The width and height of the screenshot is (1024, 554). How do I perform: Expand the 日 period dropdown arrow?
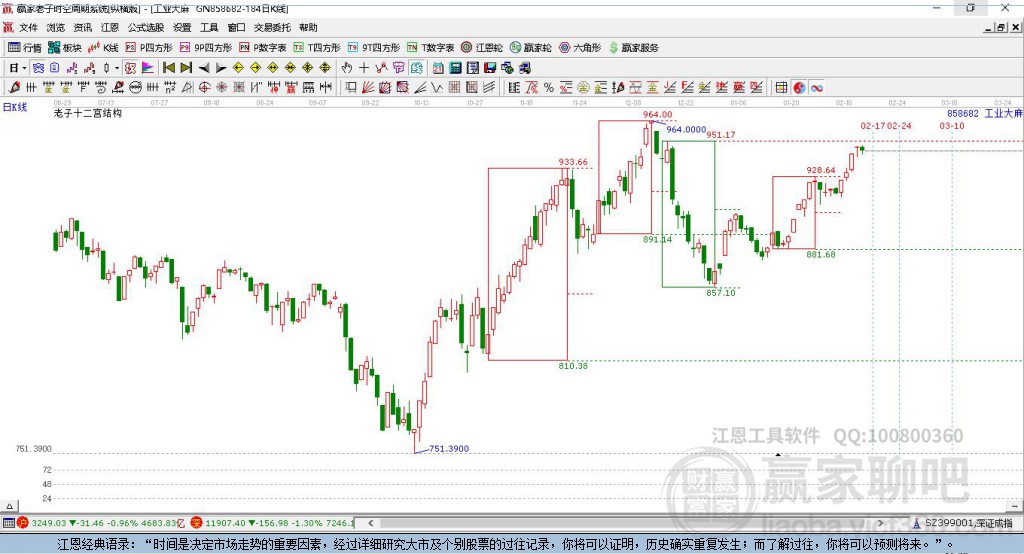(24, 68)
